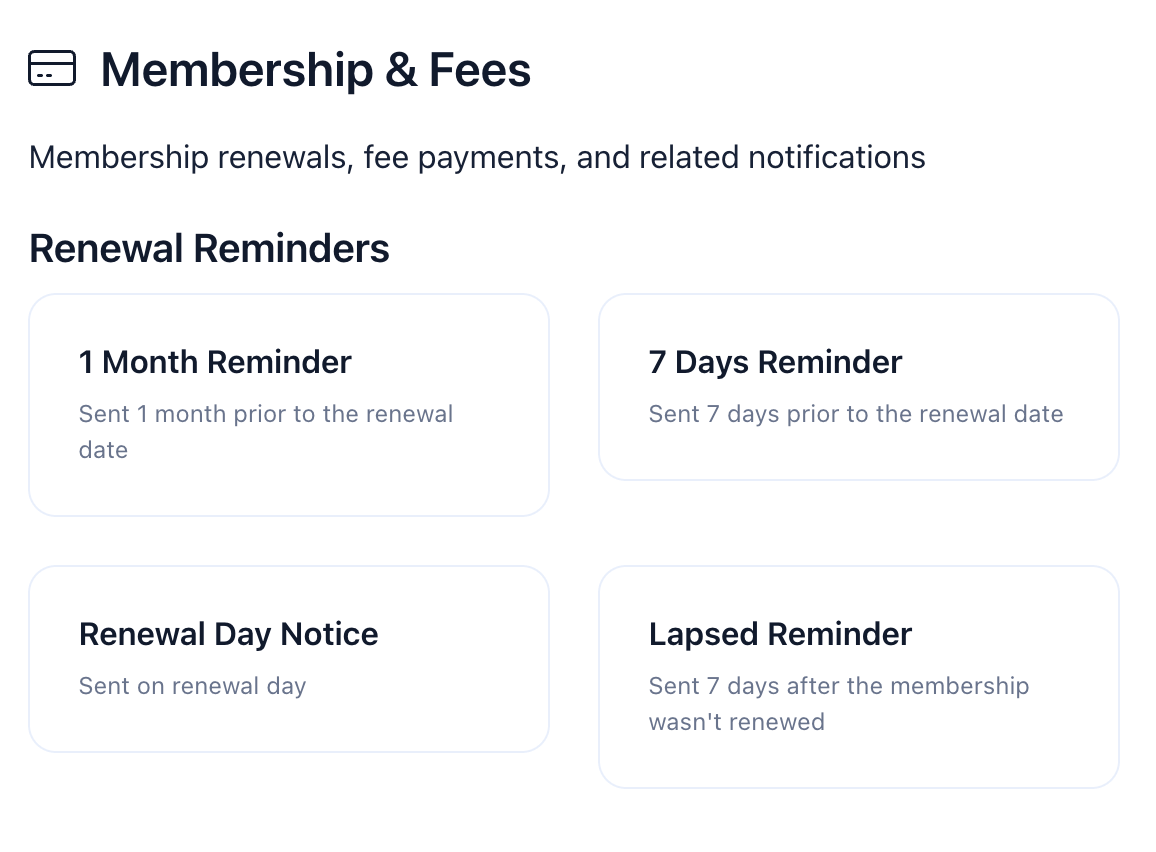Click the '7 Days Reminder' title text

775,362
